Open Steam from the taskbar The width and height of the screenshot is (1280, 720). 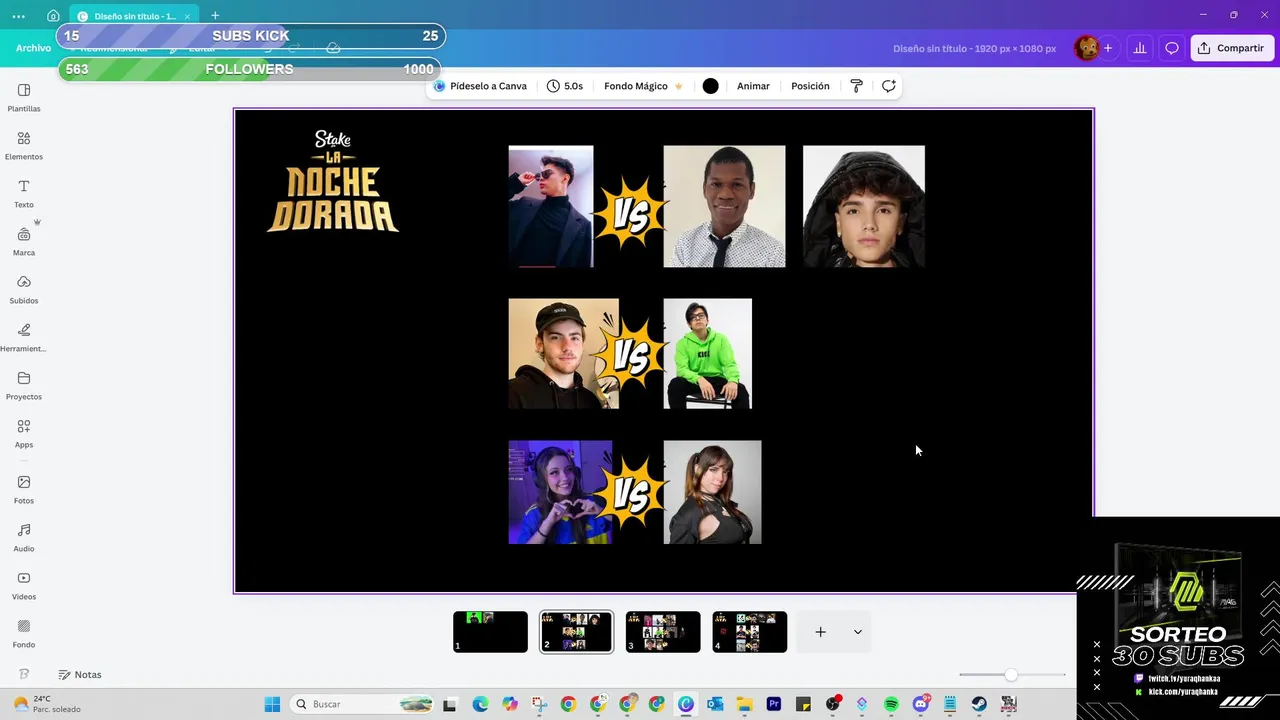pos(979,704)
